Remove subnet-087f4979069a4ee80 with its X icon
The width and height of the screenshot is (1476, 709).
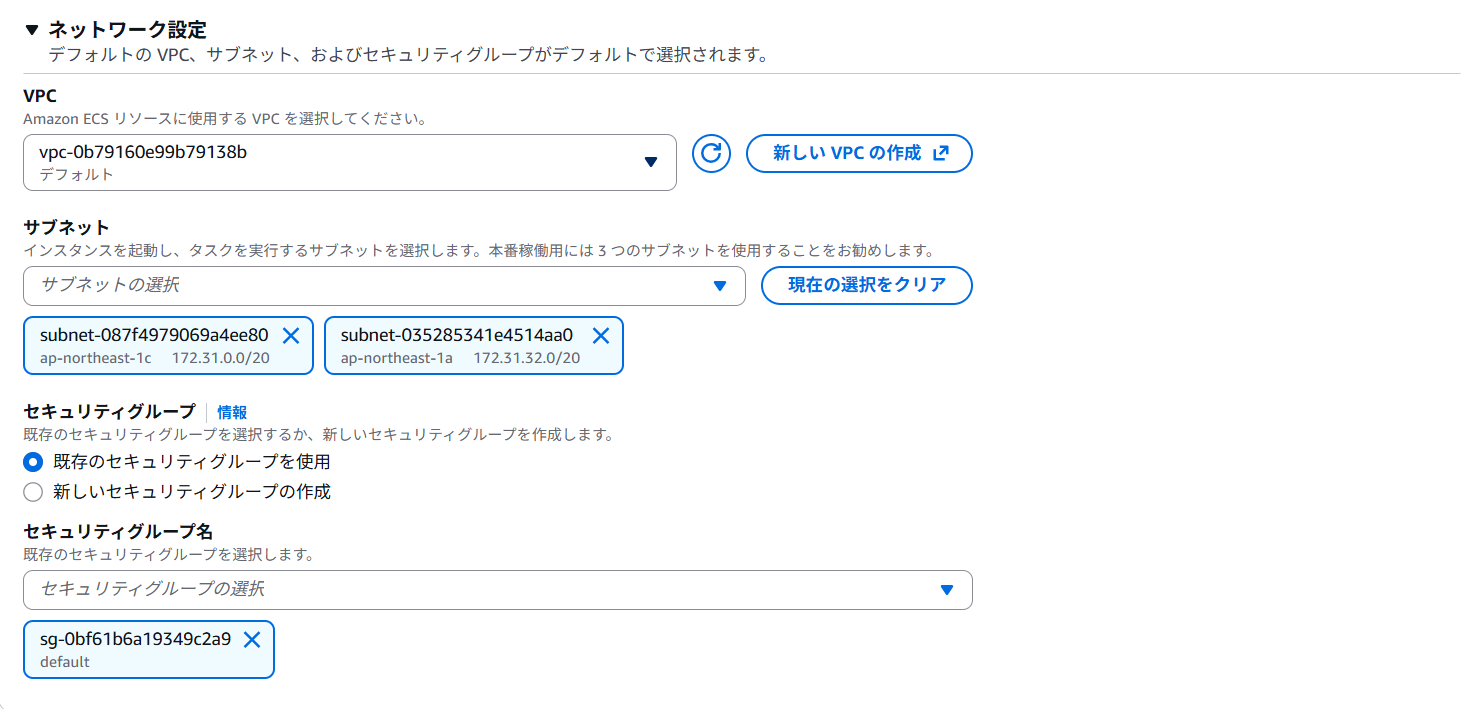[x=291, y=336]
